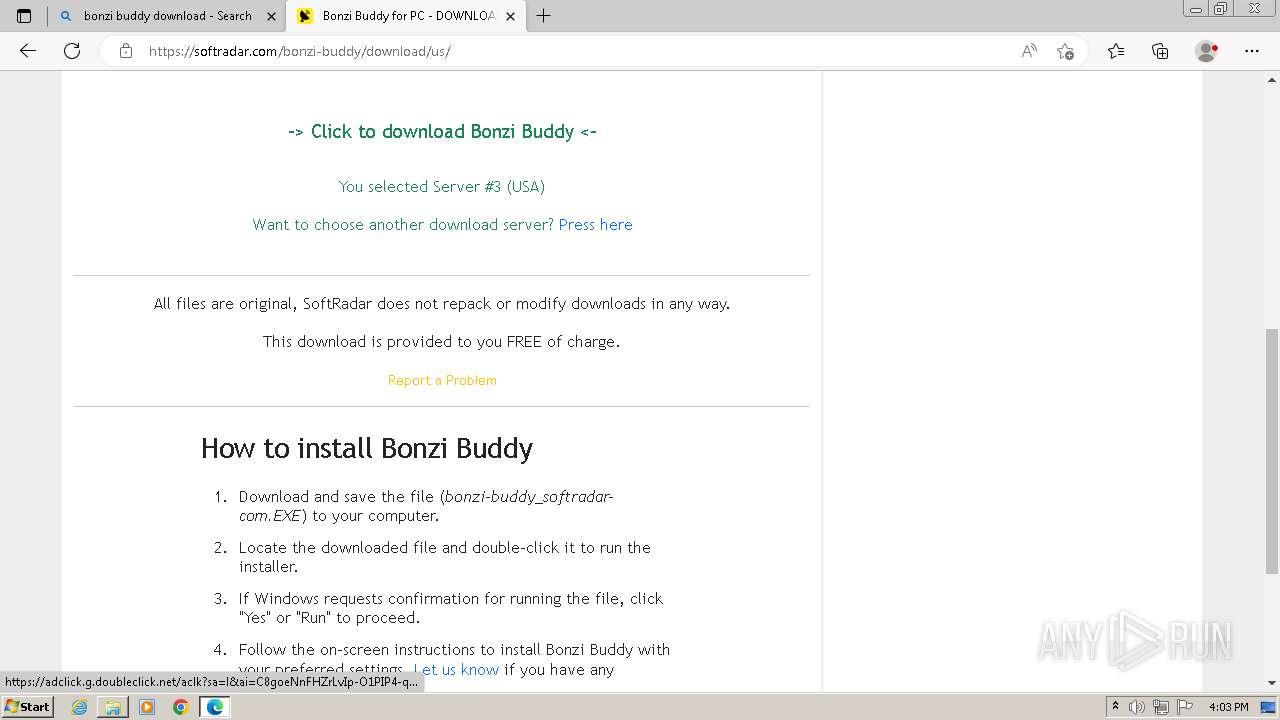Open Windows Media Player from taskbar
Screen dimensions: 1280x720
pyautogui.click(x=147, y=707)
